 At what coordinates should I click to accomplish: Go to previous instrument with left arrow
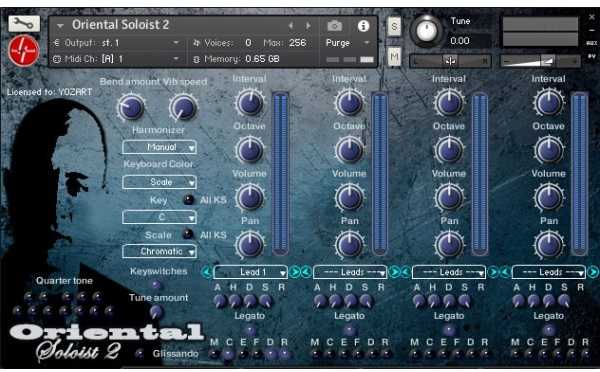point(291,26)
